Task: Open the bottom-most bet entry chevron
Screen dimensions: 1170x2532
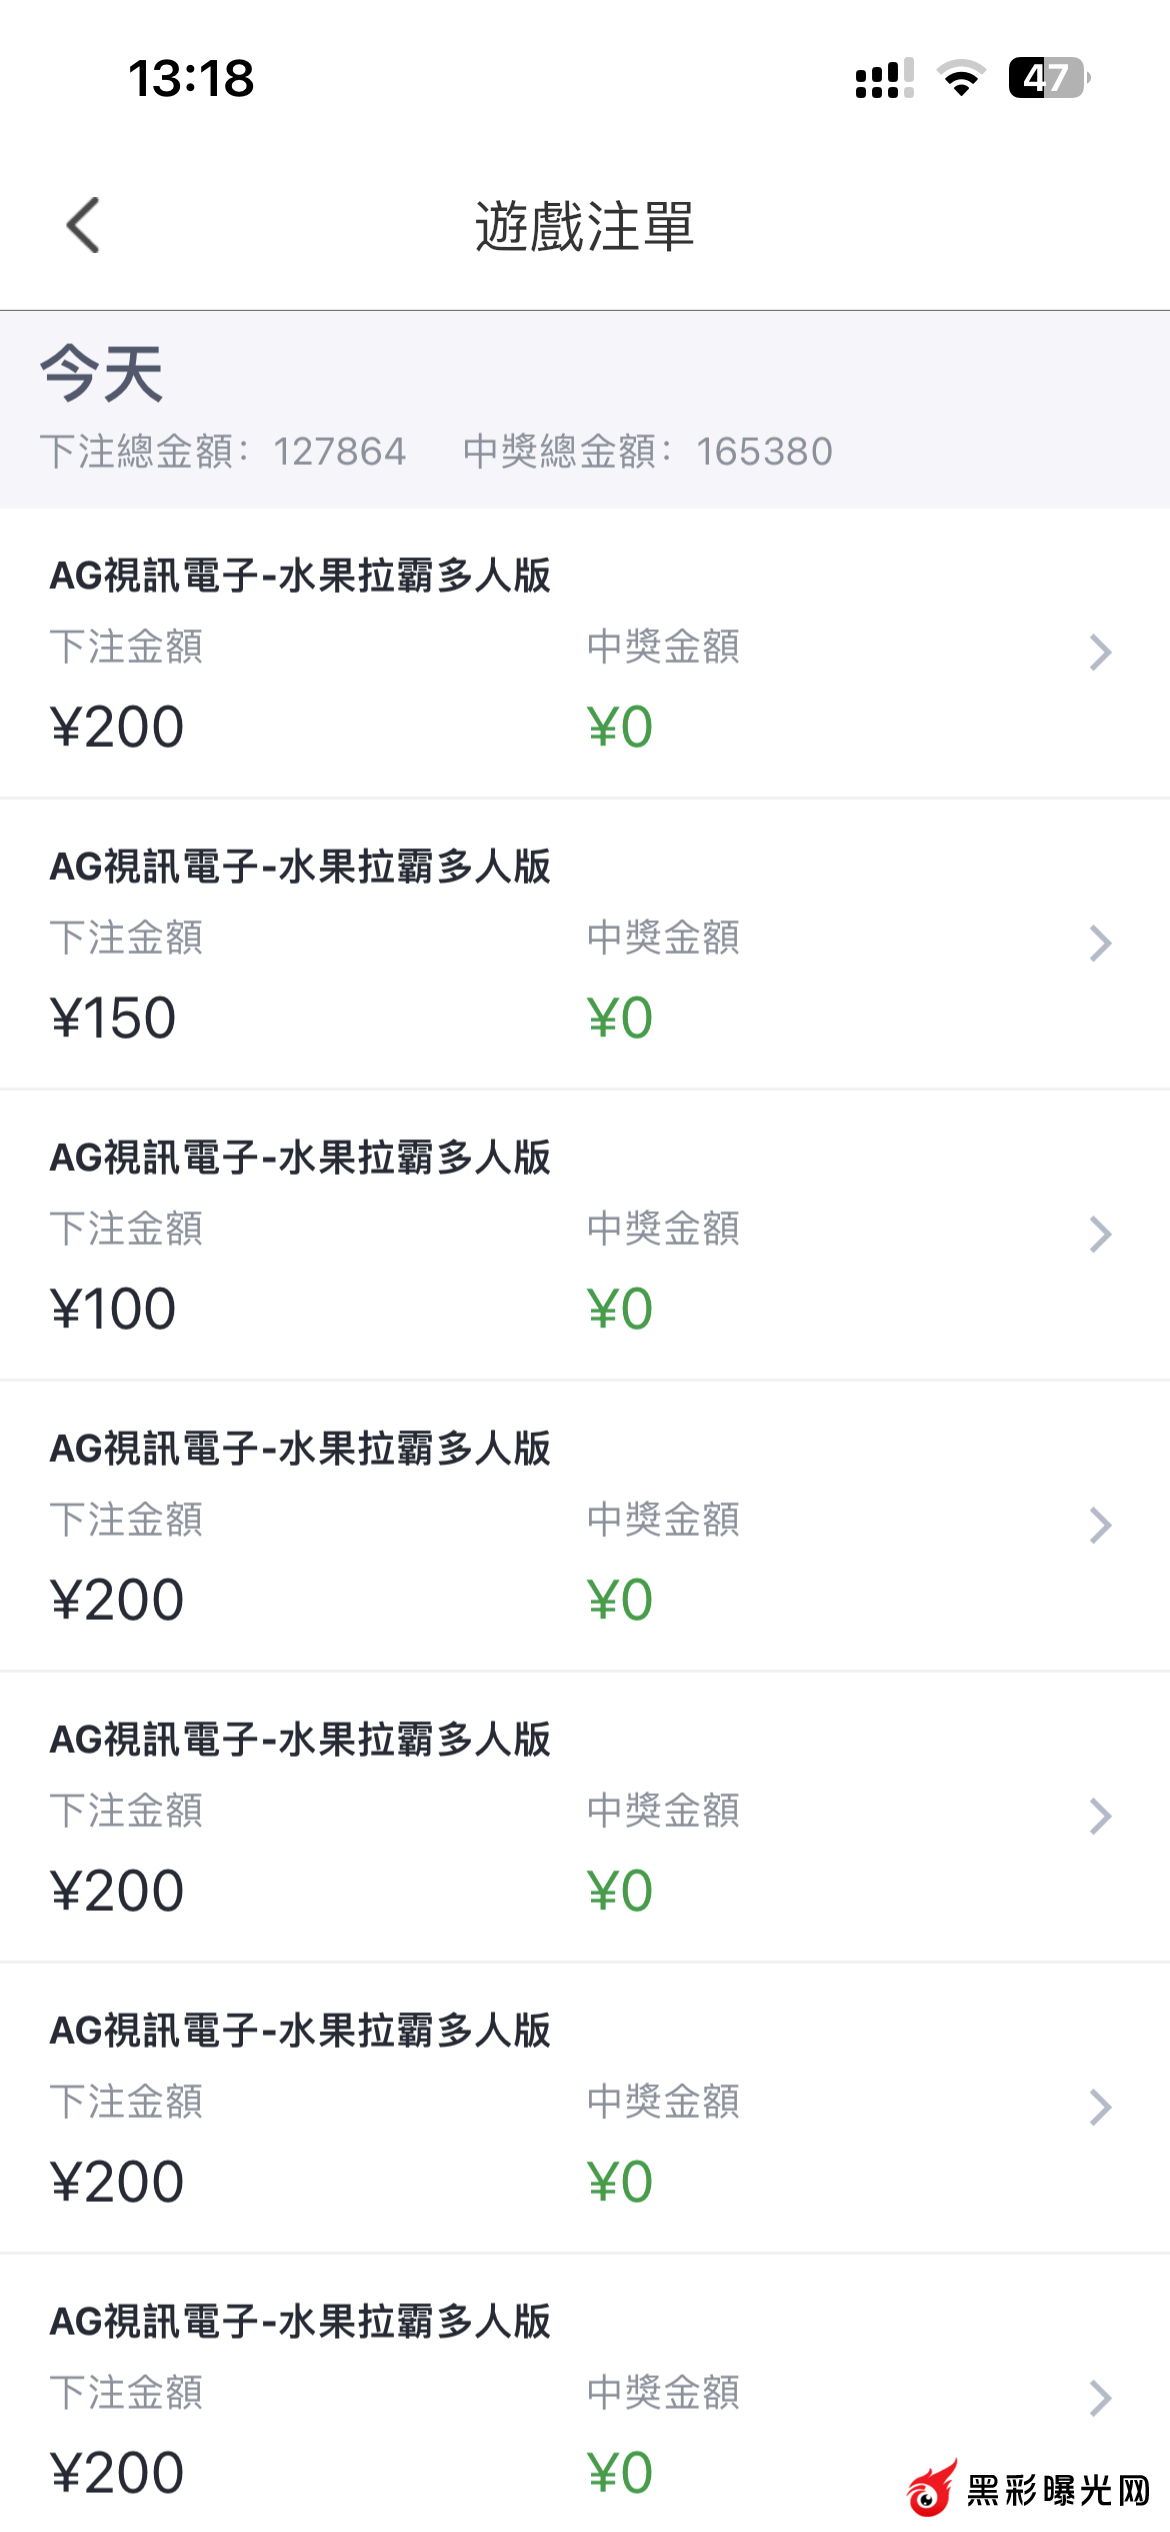Action: click(x=1100, y=2398)
